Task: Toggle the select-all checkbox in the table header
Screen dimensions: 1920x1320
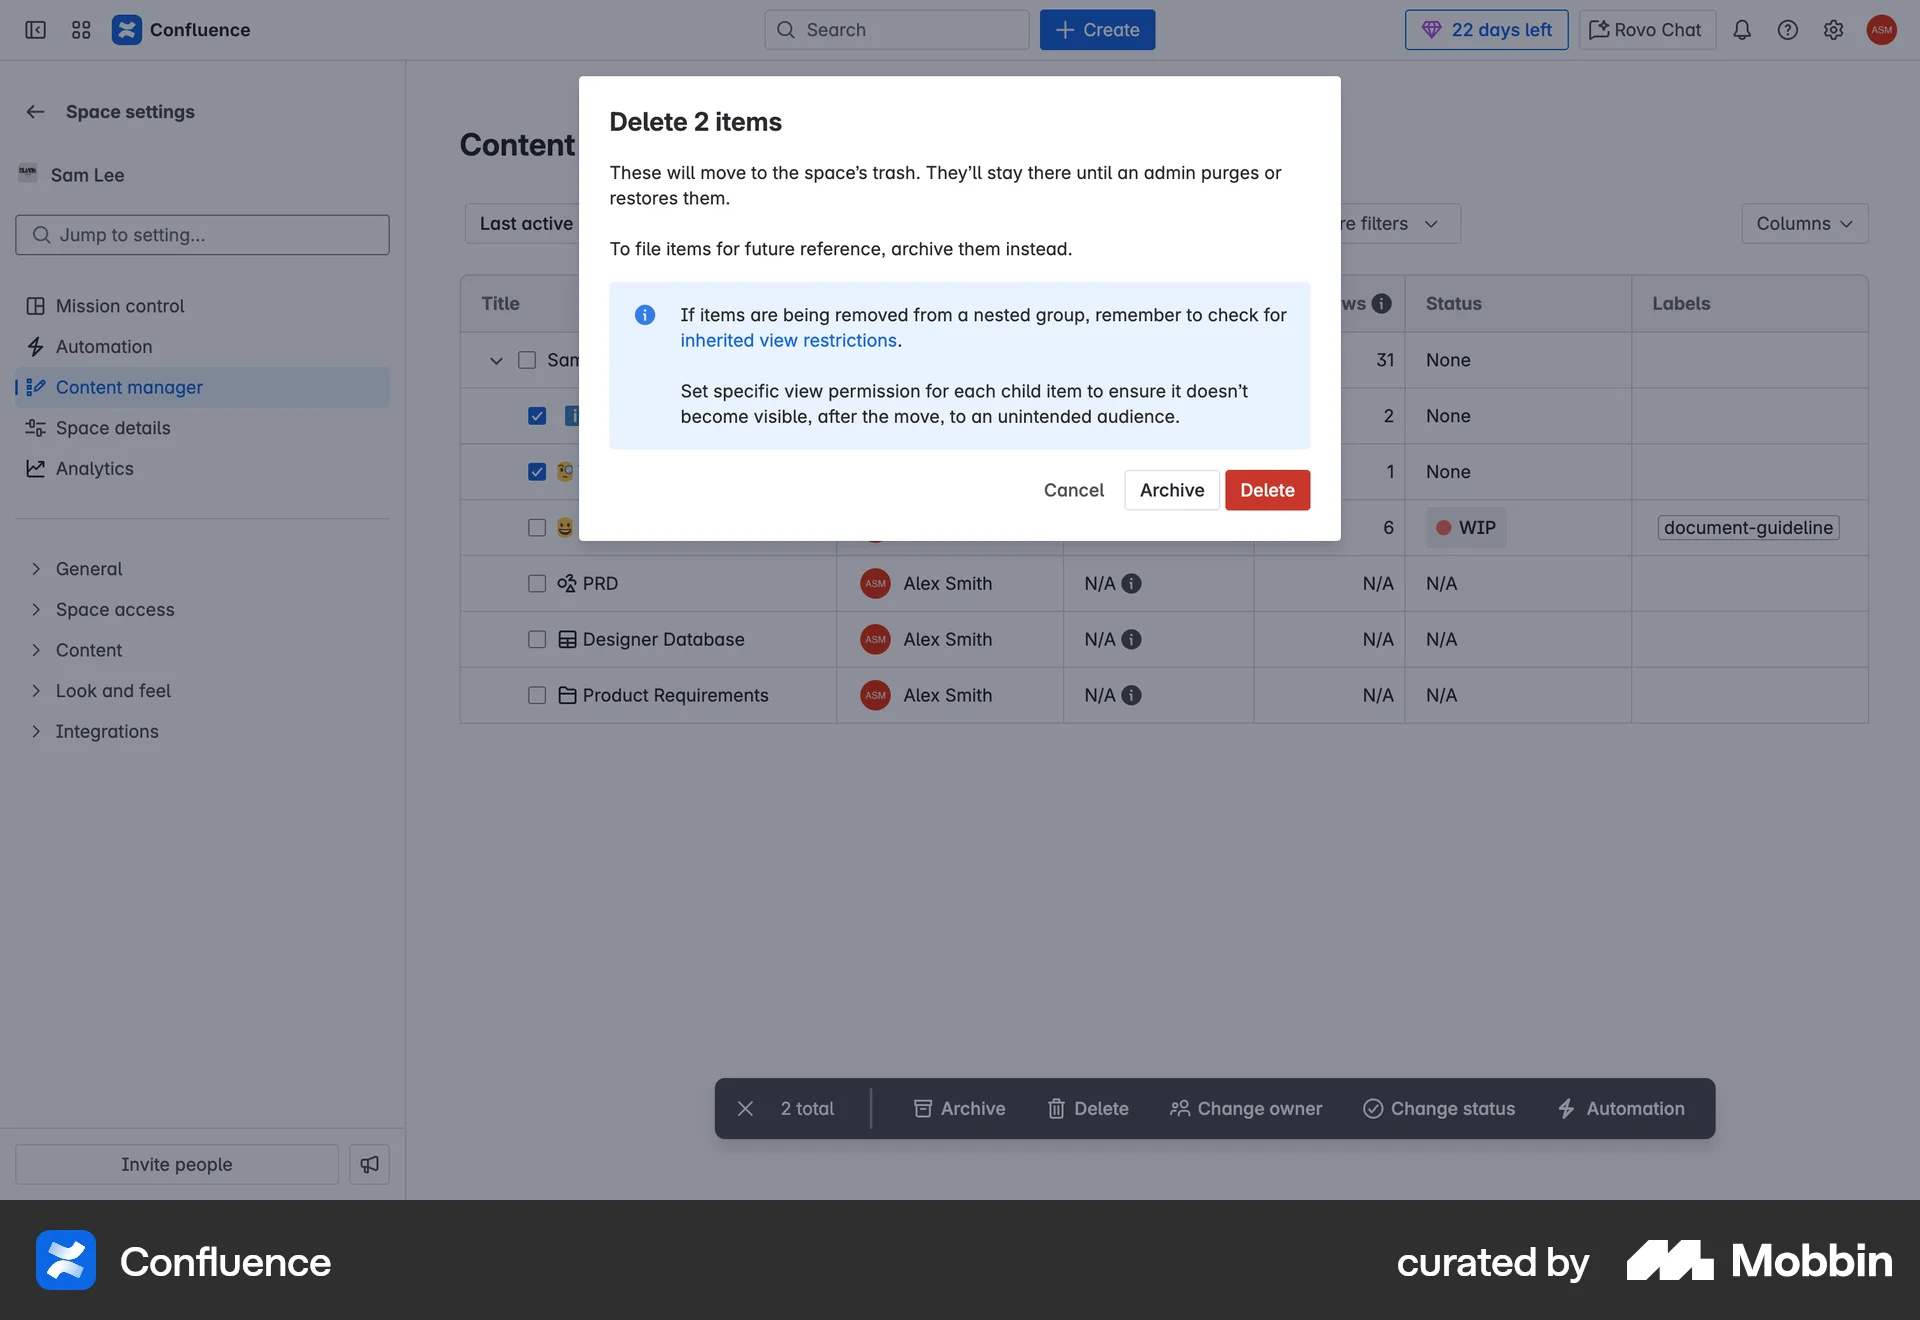Action: pyautogui.click(x=526, y=360)
